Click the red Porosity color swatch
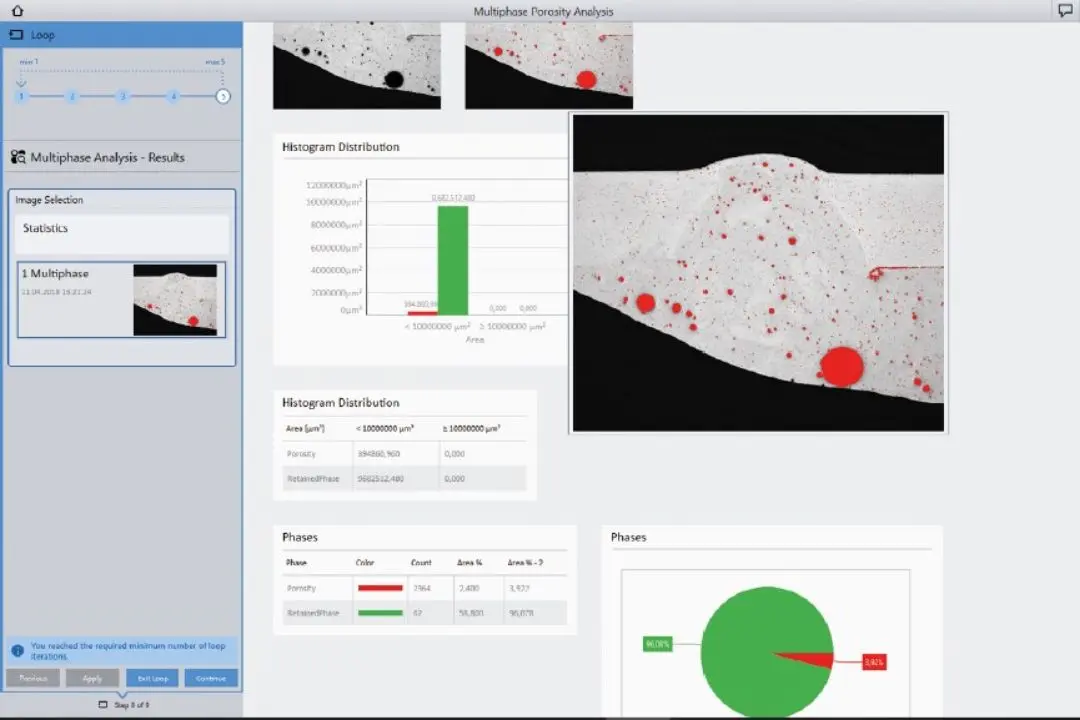Image resolution: width=1080 pixels, height=720 pixels. point(380,588)
